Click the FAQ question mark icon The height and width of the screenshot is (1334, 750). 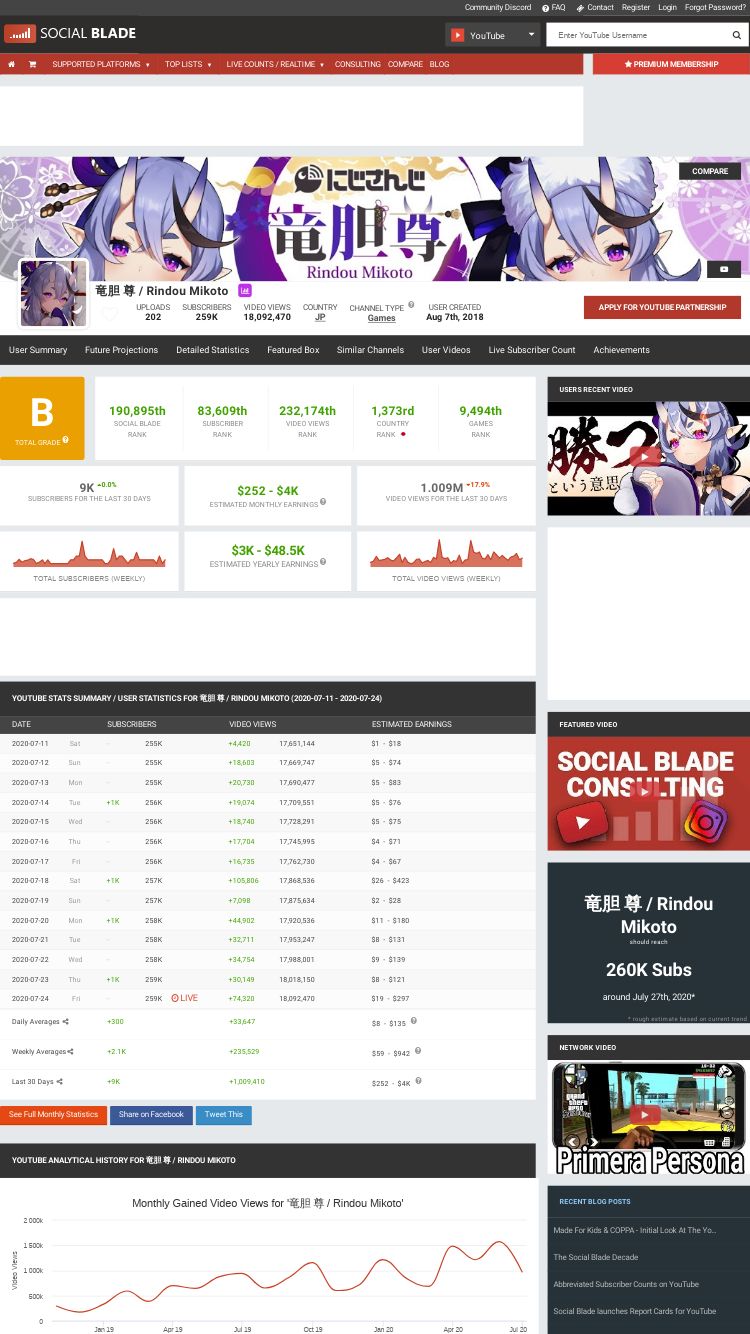[546, 7]
